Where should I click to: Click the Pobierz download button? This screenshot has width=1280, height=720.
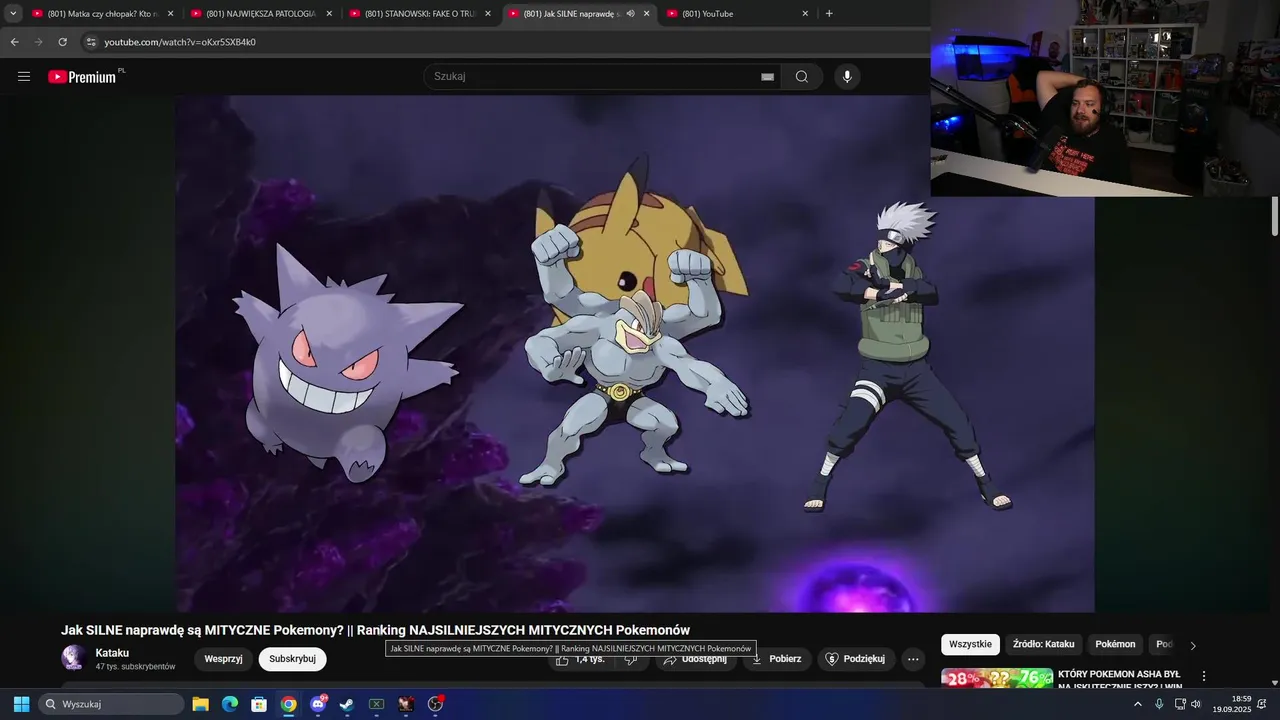(x=776, y=659)
